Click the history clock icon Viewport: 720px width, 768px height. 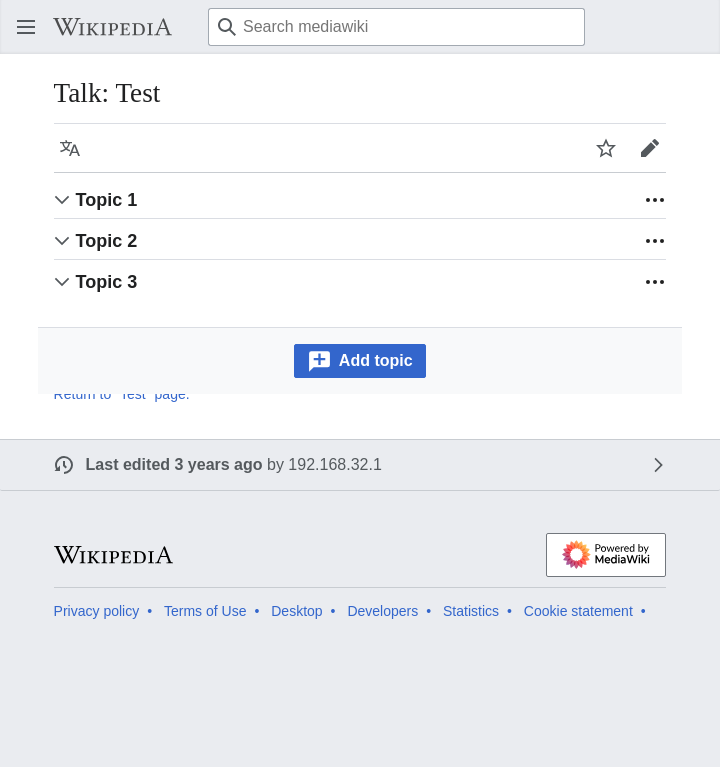click(x=64, y=465)
